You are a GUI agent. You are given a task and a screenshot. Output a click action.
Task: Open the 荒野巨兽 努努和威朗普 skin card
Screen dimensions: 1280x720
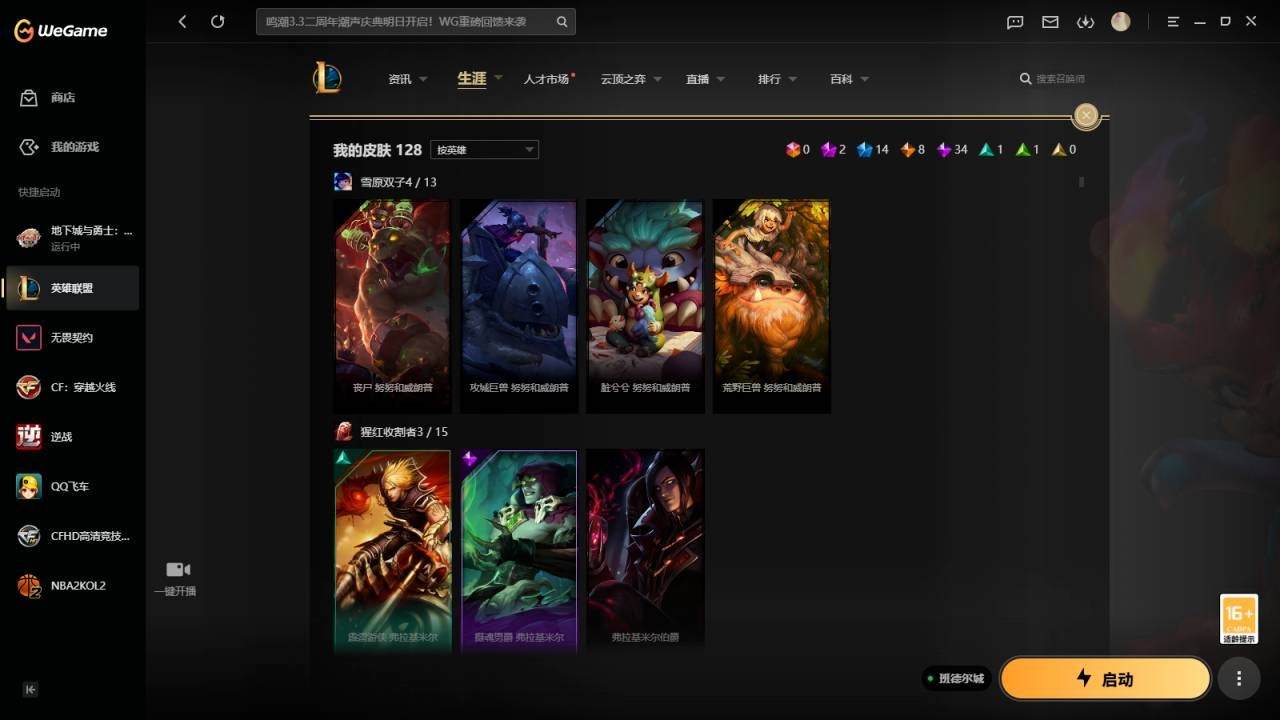tap(772, 305)
